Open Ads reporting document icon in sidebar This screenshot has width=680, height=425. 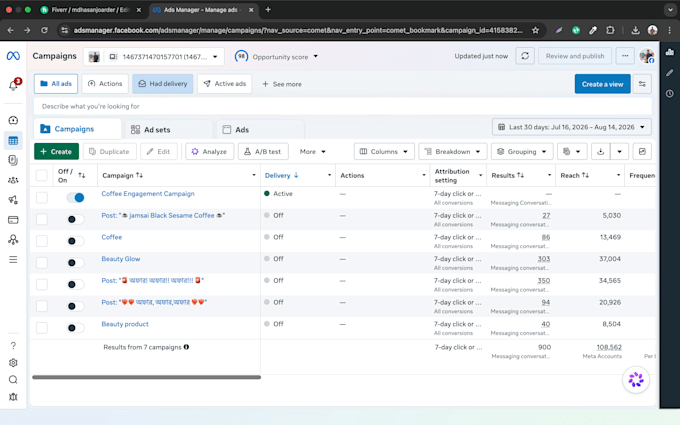tap(13, 160)
